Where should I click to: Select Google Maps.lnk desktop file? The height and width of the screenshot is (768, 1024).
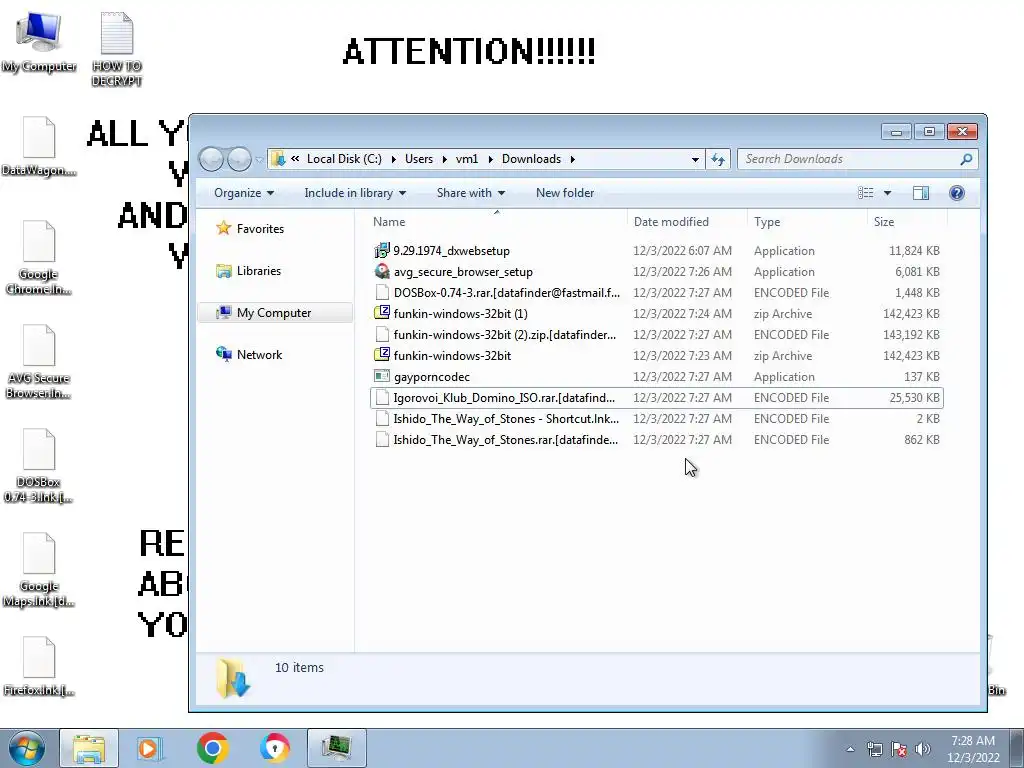pyautogui.click(x=39, y=569)
